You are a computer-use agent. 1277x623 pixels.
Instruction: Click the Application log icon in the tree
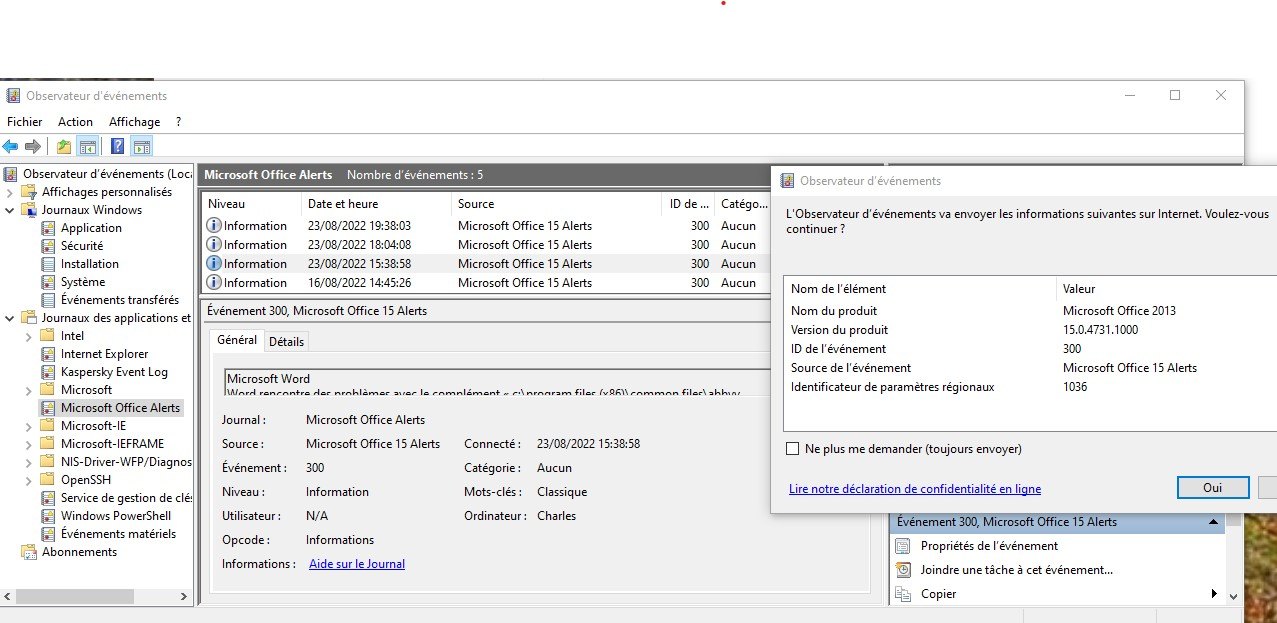[48, 228]
